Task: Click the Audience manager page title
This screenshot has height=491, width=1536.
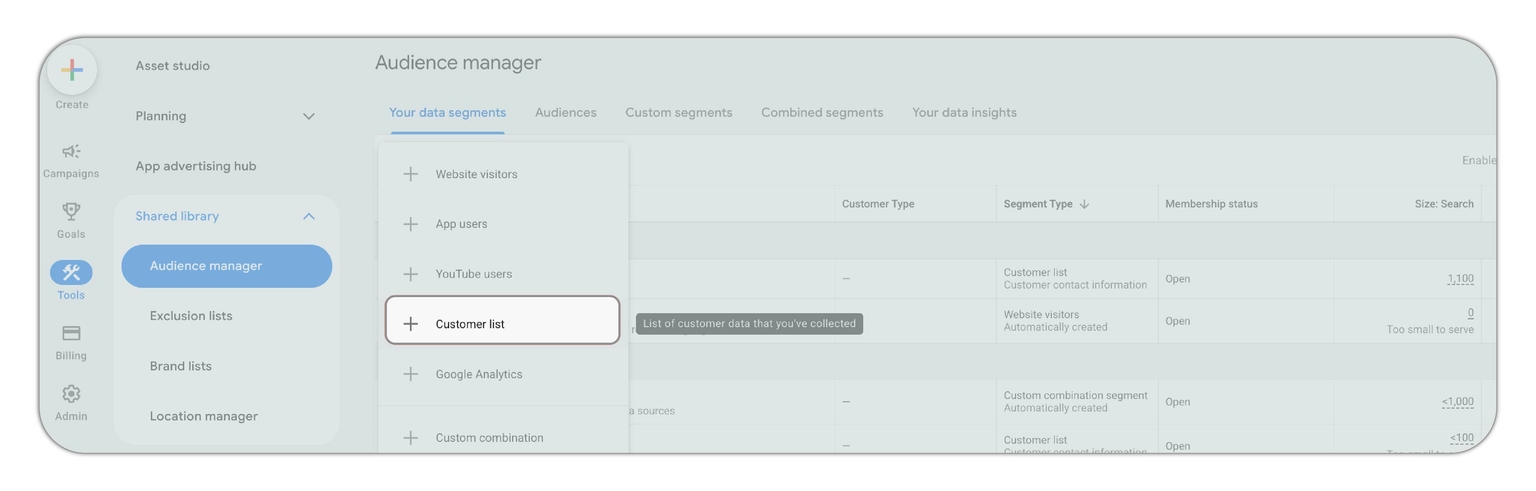Action: tap(458, 63)
